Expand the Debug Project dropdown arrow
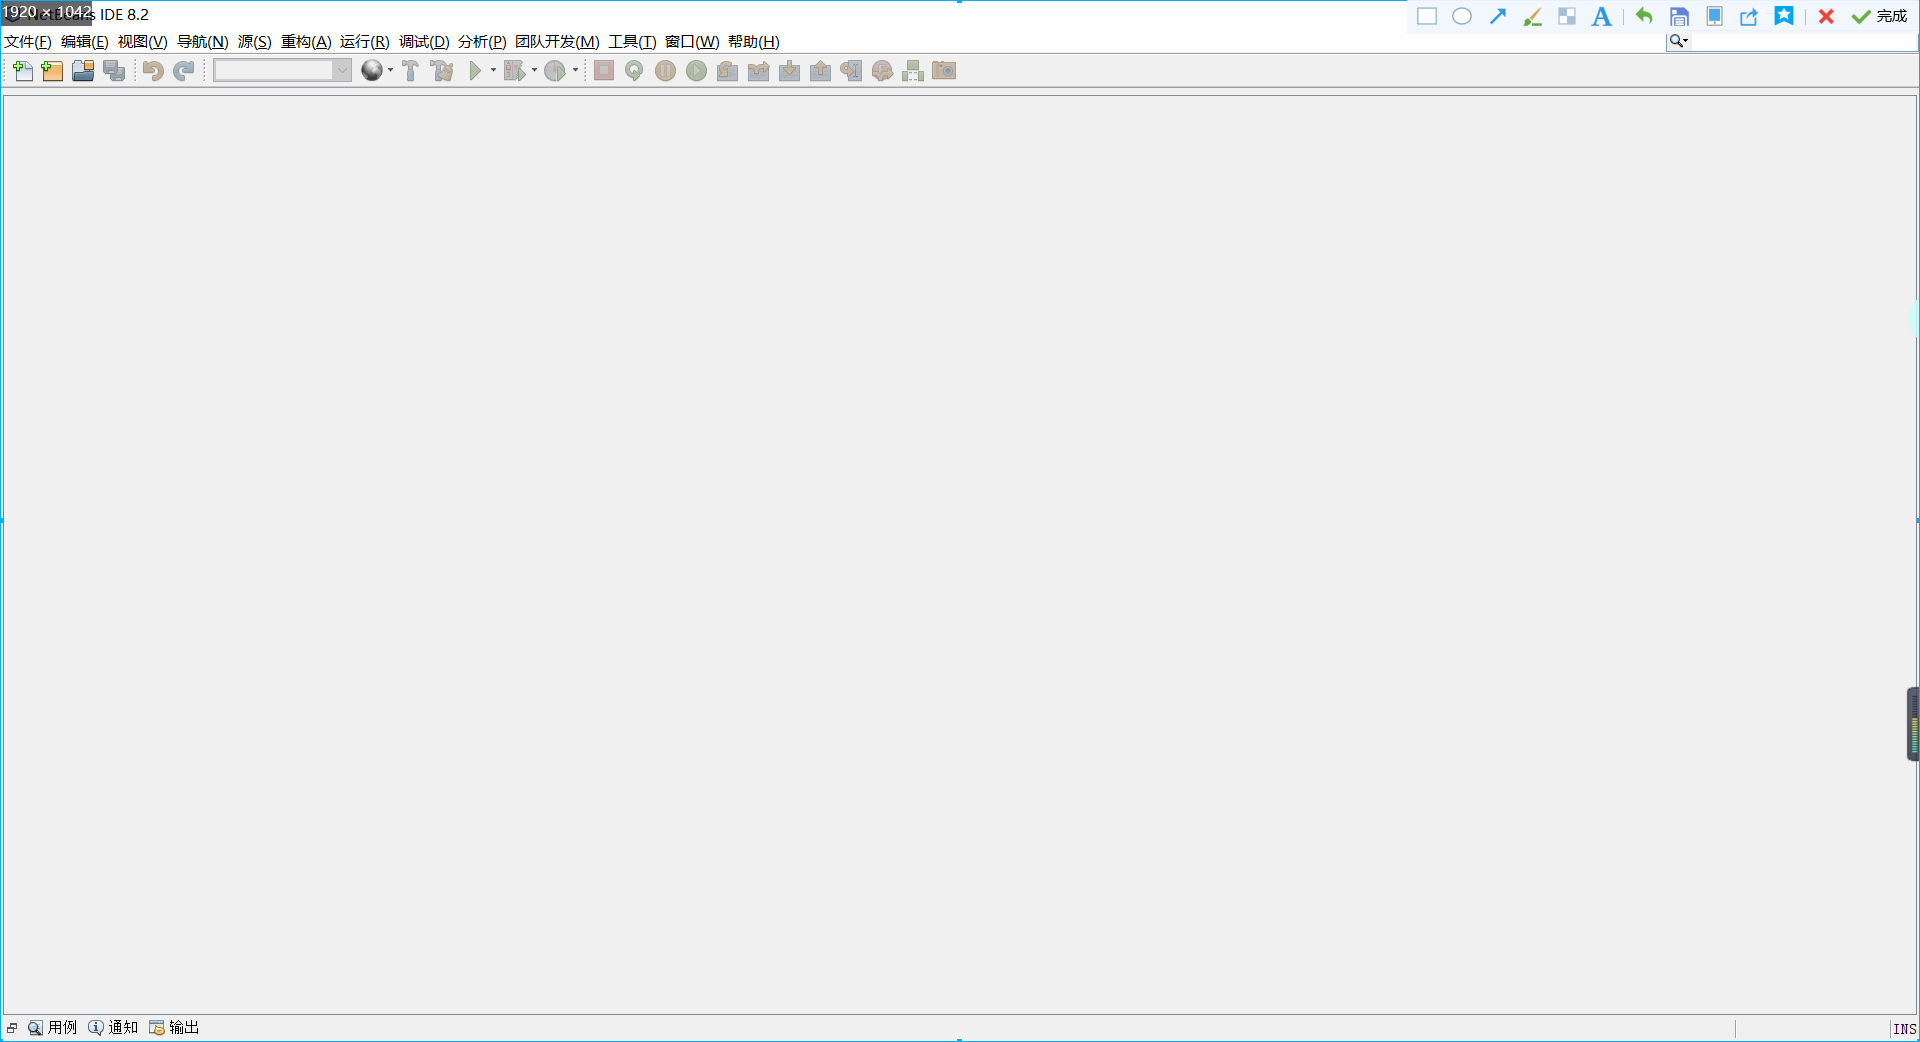Viewport: 1920px width, 1042px height. pyautogui.click(x=534, y=70)
